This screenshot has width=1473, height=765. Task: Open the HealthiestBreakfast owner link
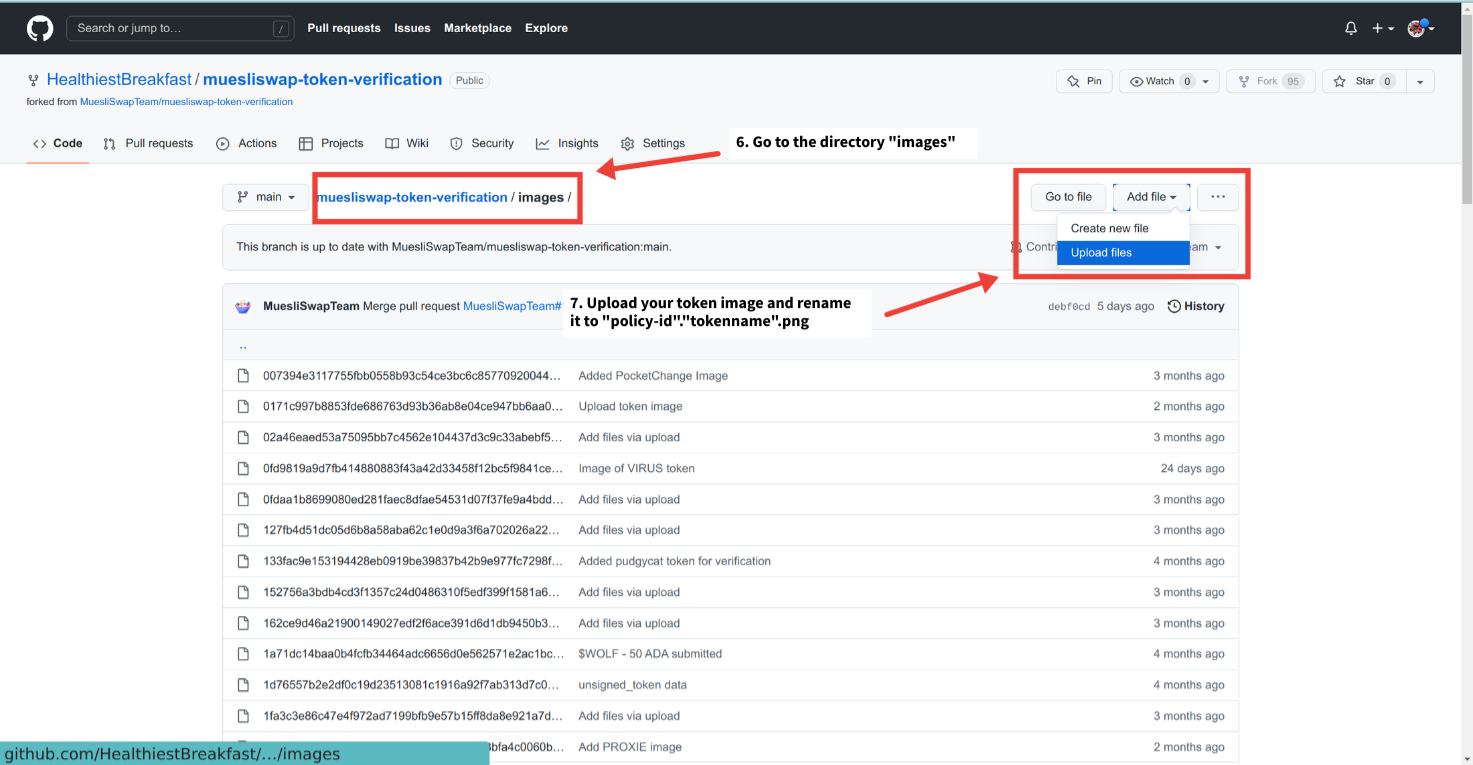(x=119, y=80)
